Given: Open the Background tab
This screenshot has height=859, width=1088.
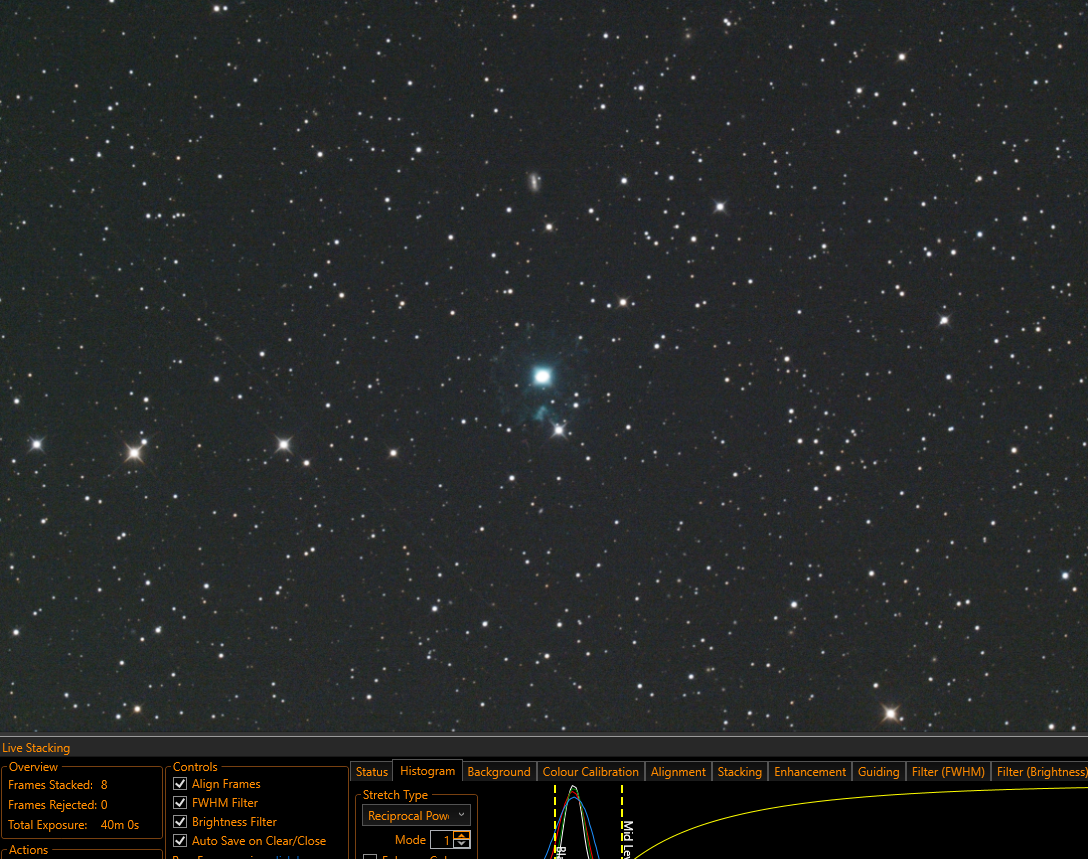Looking at the screenshot, I should pos(499,772).
